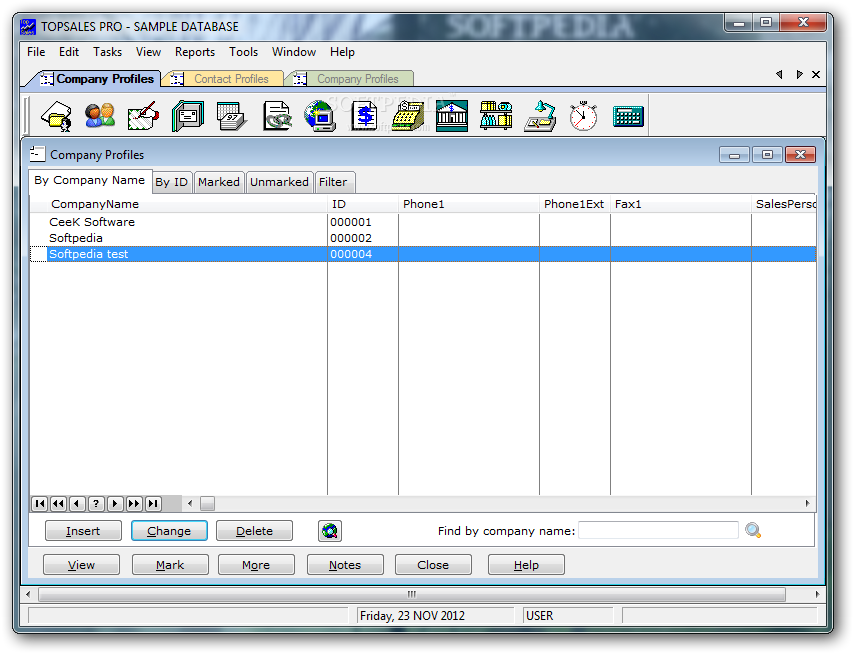Click the globe and computer toolbar icon

320,116
